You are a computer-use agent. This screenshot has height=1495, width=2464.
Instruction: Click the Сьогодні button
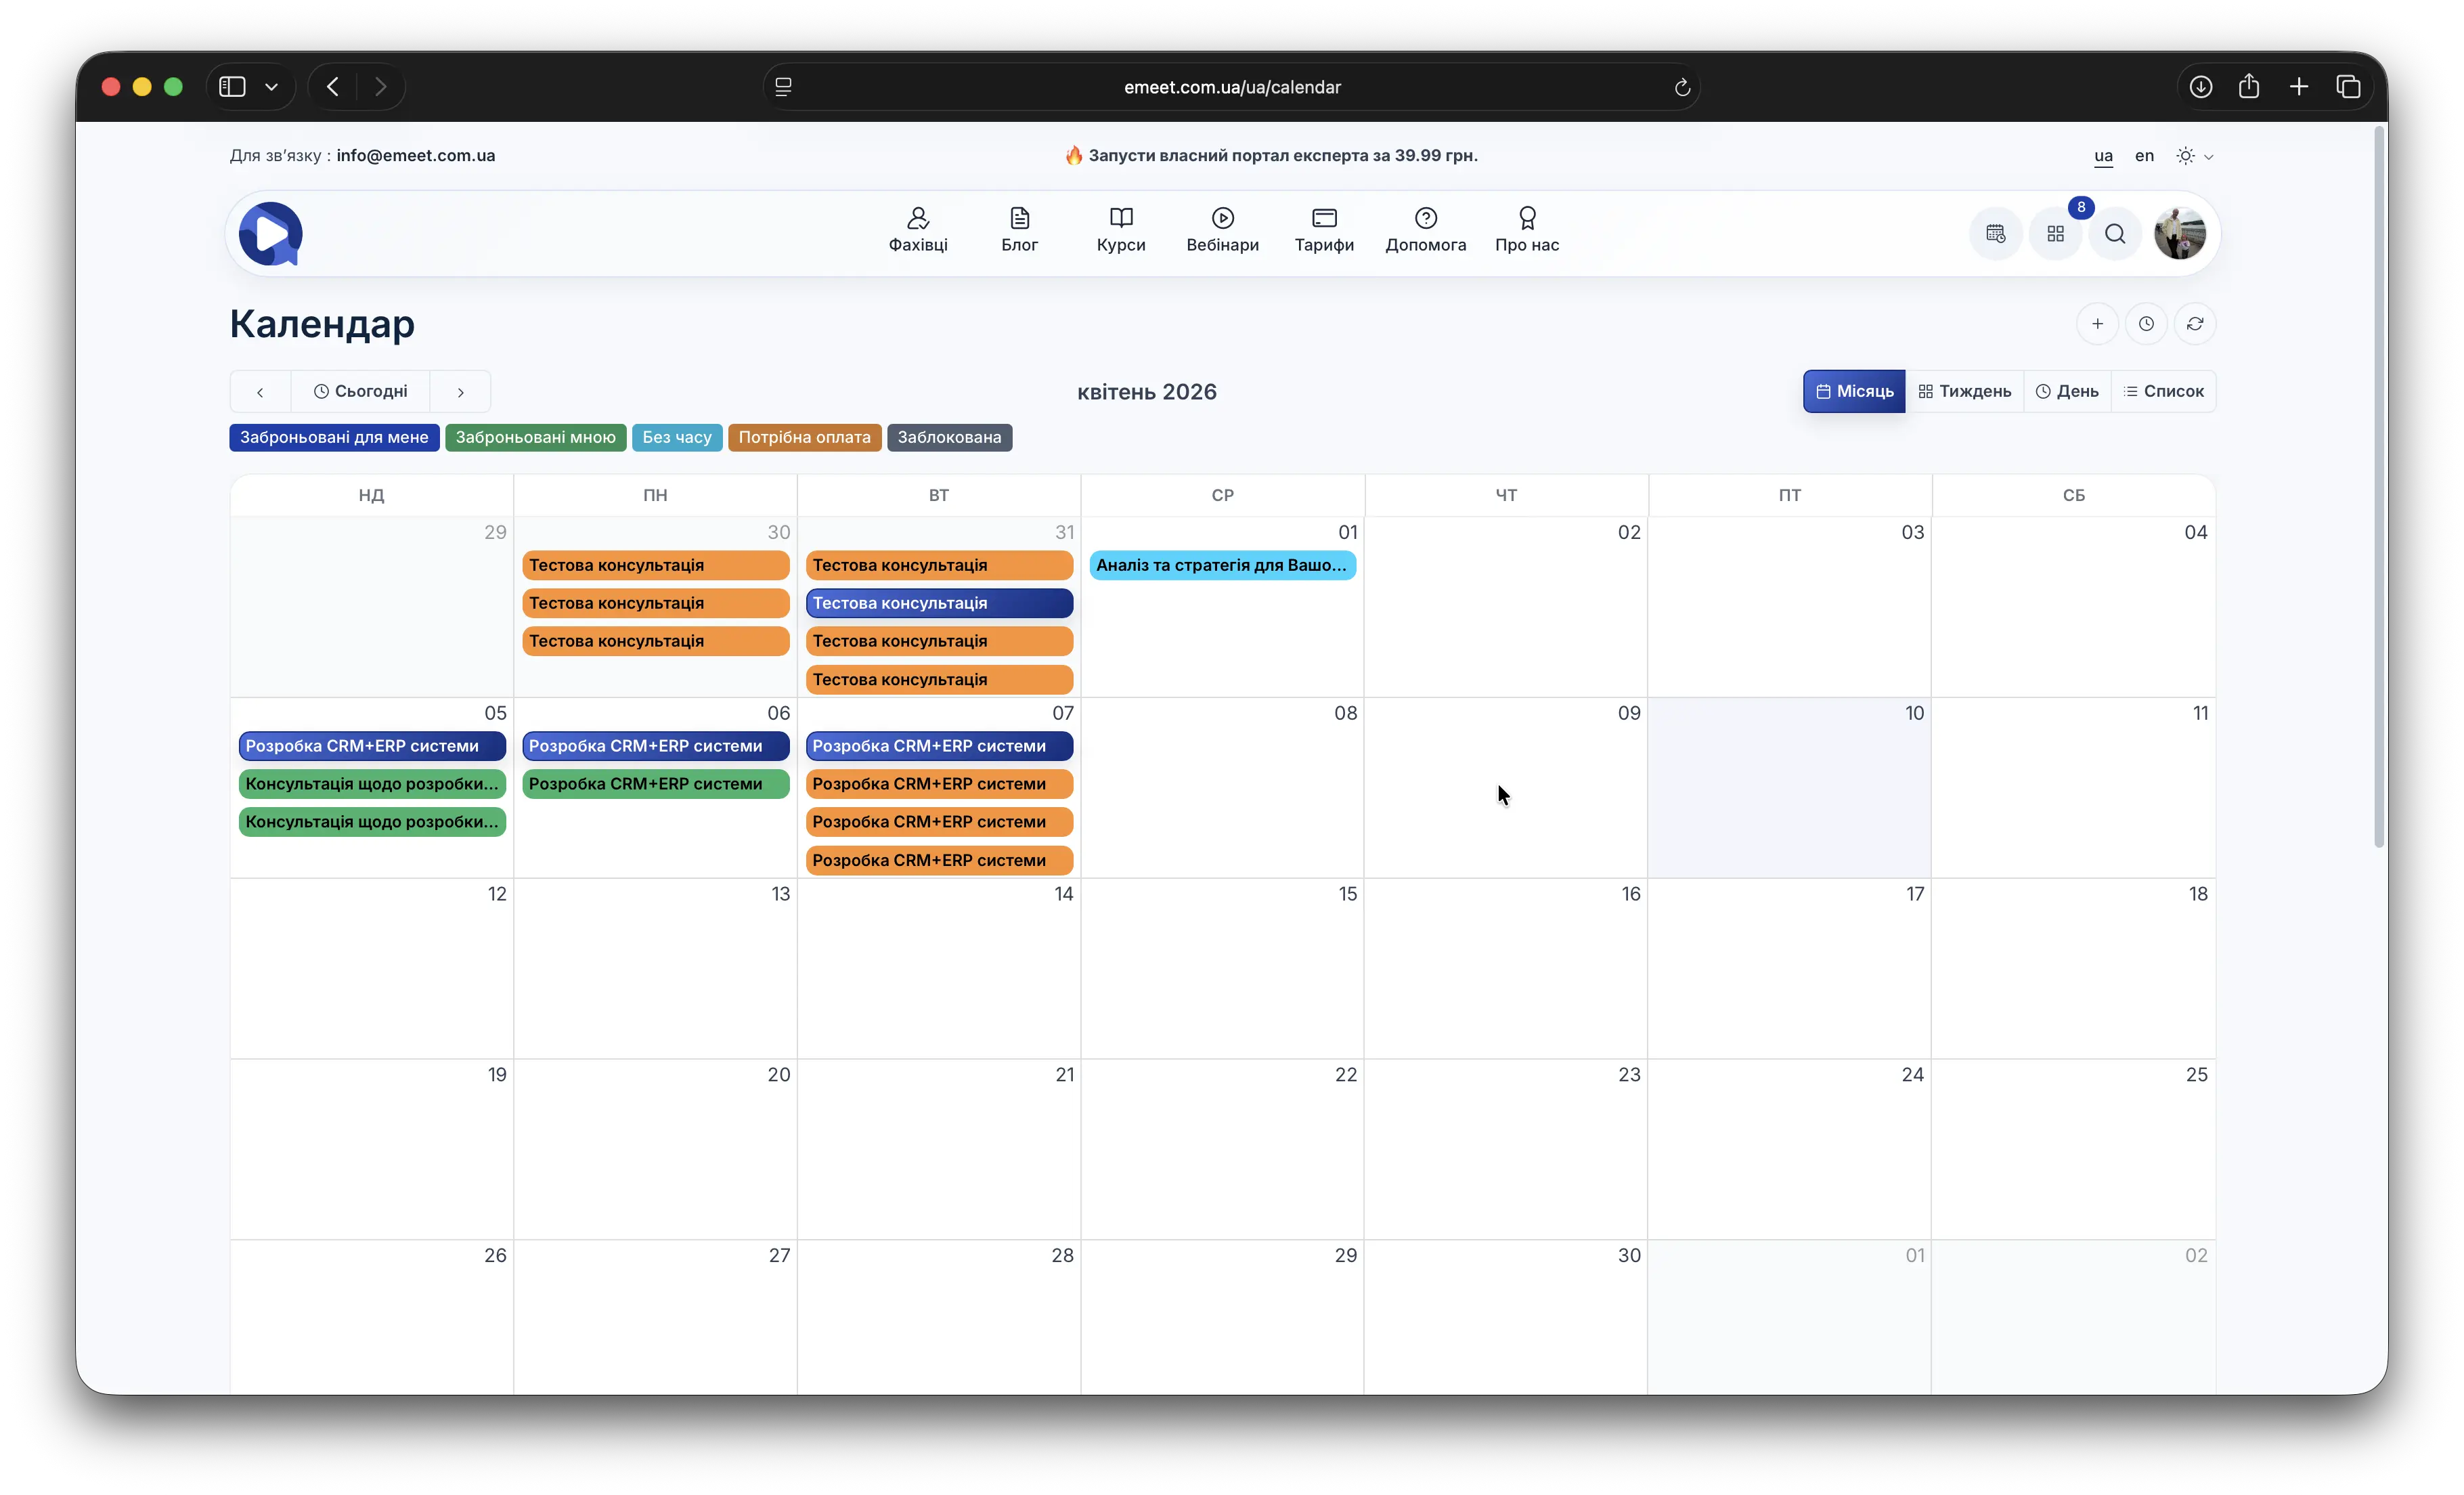point(360,391)
